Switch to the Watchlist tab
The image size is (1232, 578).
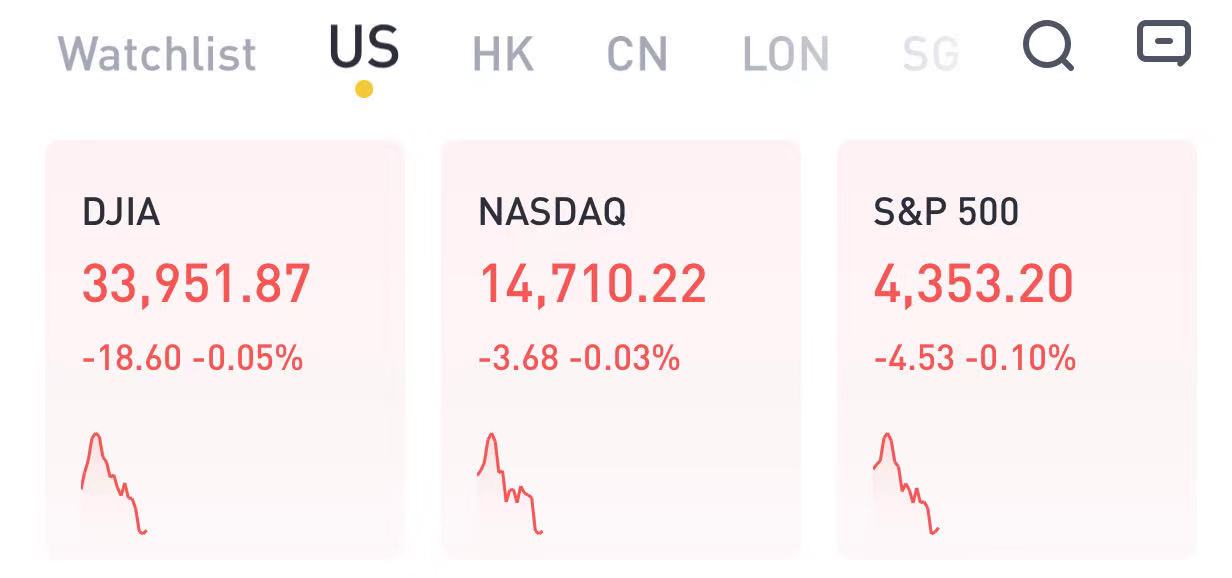point(157,54)
